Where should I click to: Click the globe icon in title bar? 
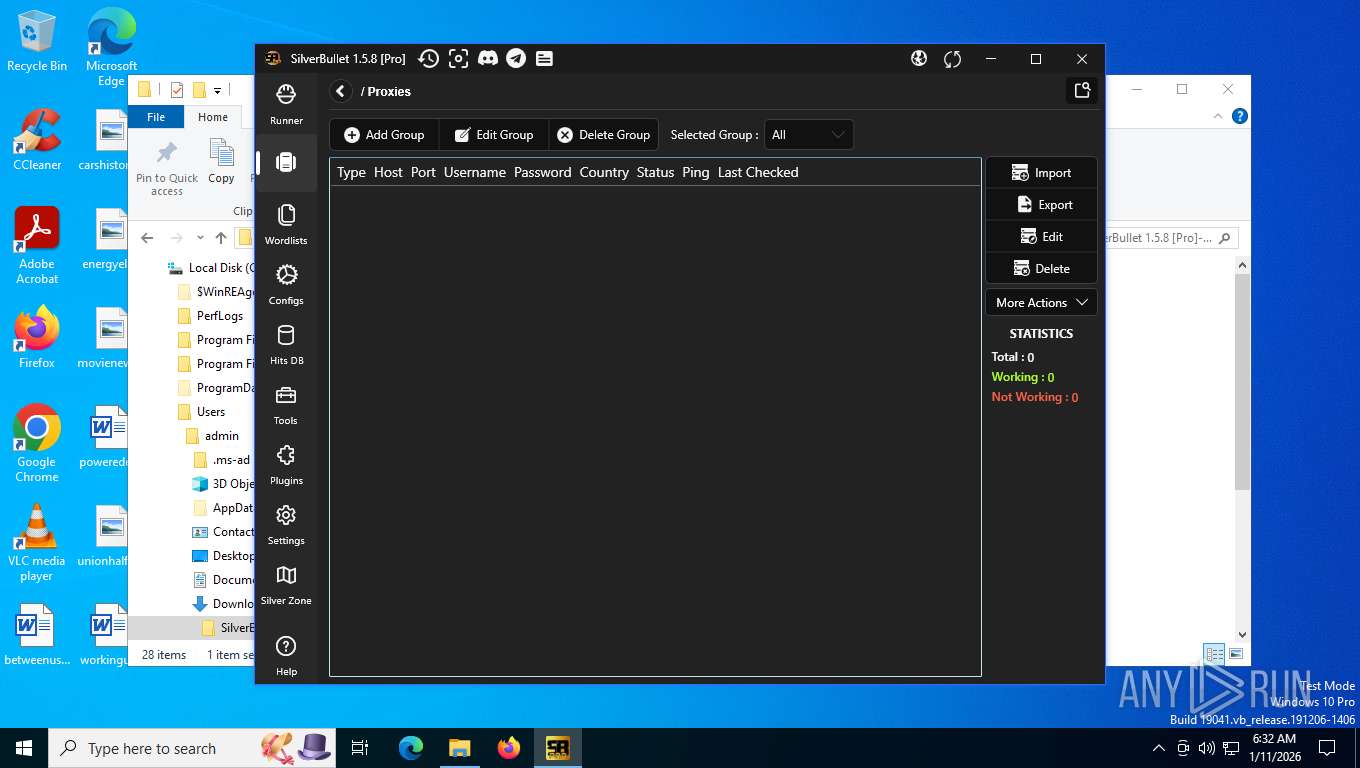[x=919, y=59]
